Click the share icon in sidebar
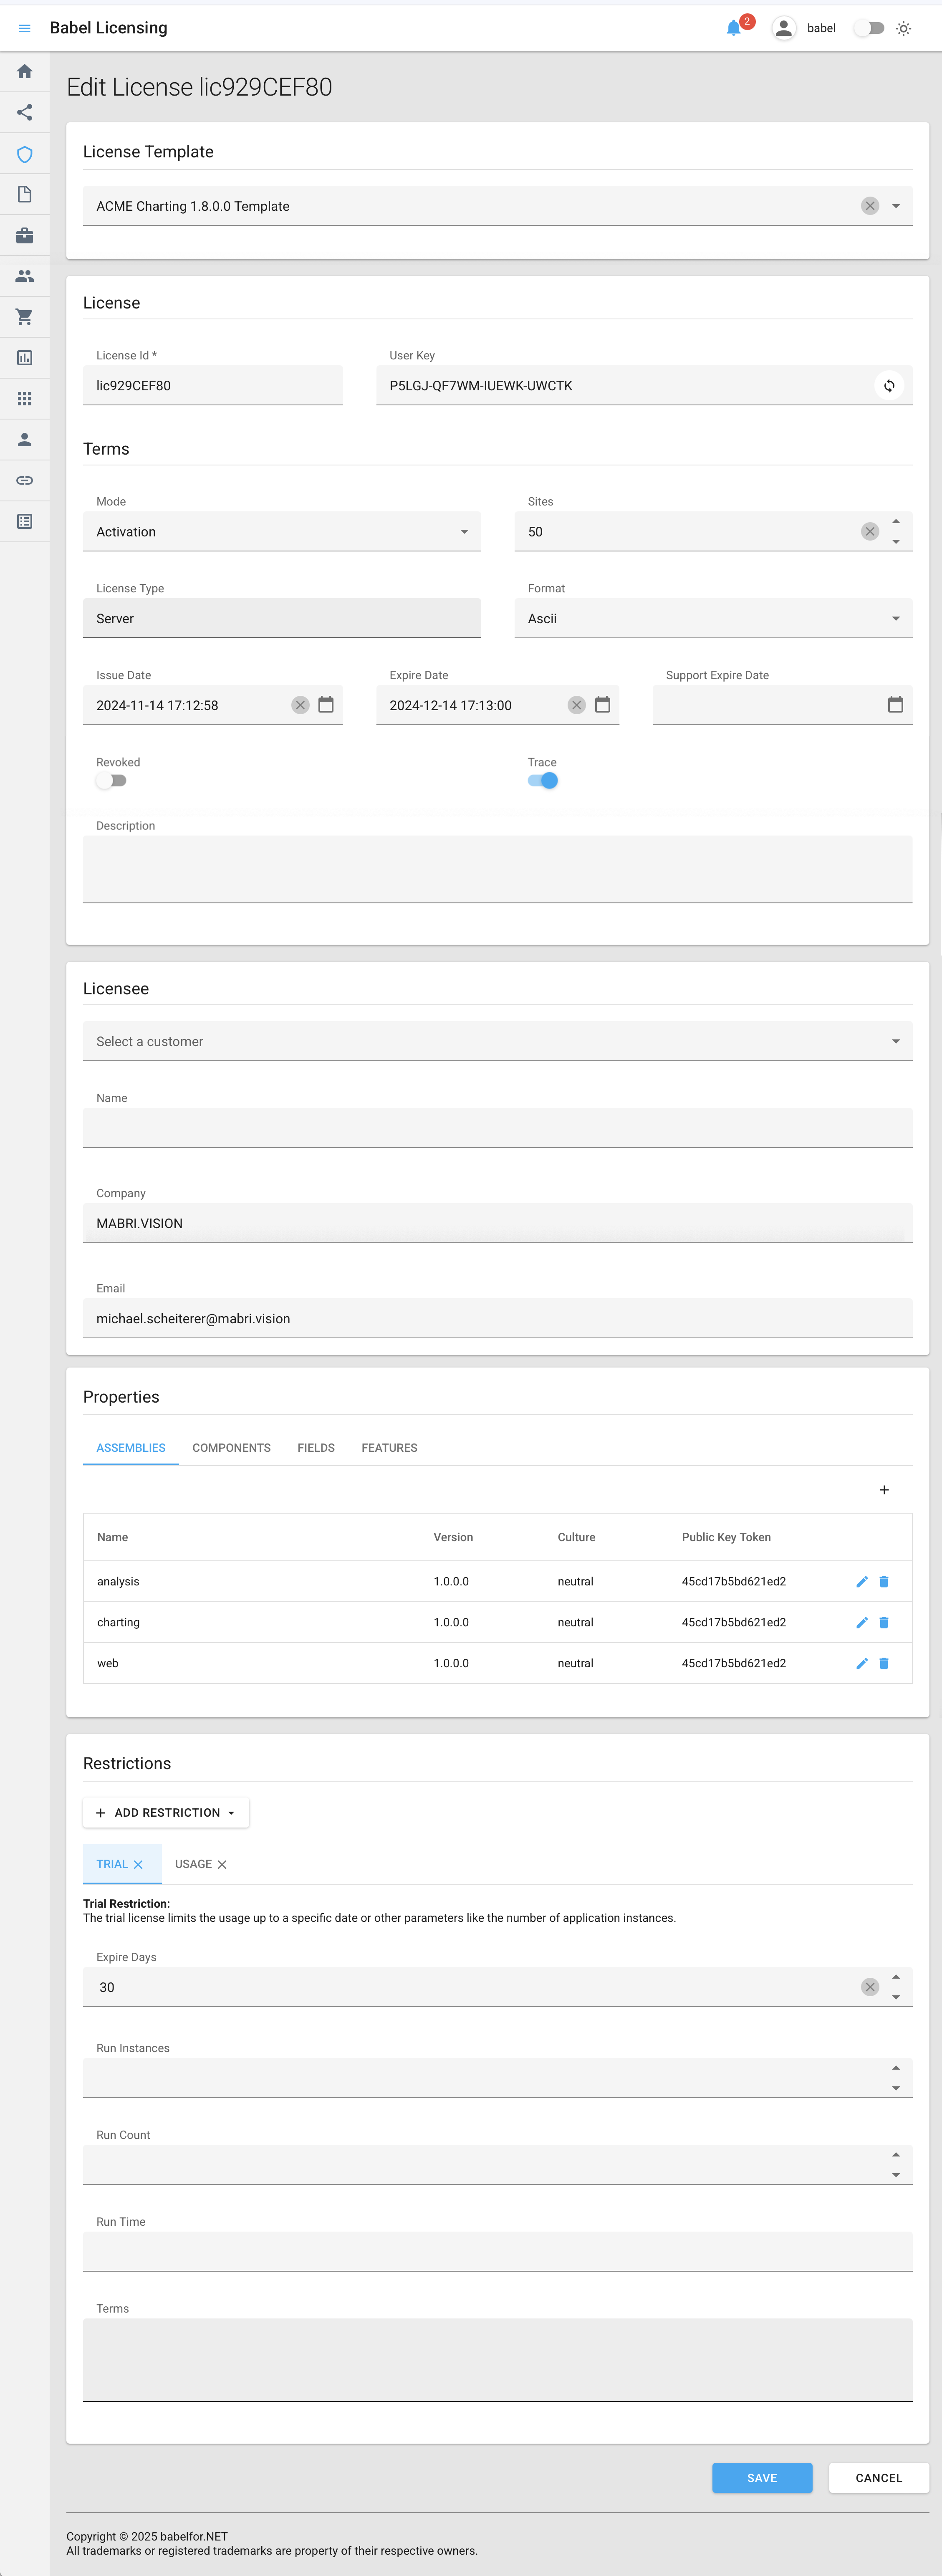Viewport: 942px width, 2576px height. [25, 112]
